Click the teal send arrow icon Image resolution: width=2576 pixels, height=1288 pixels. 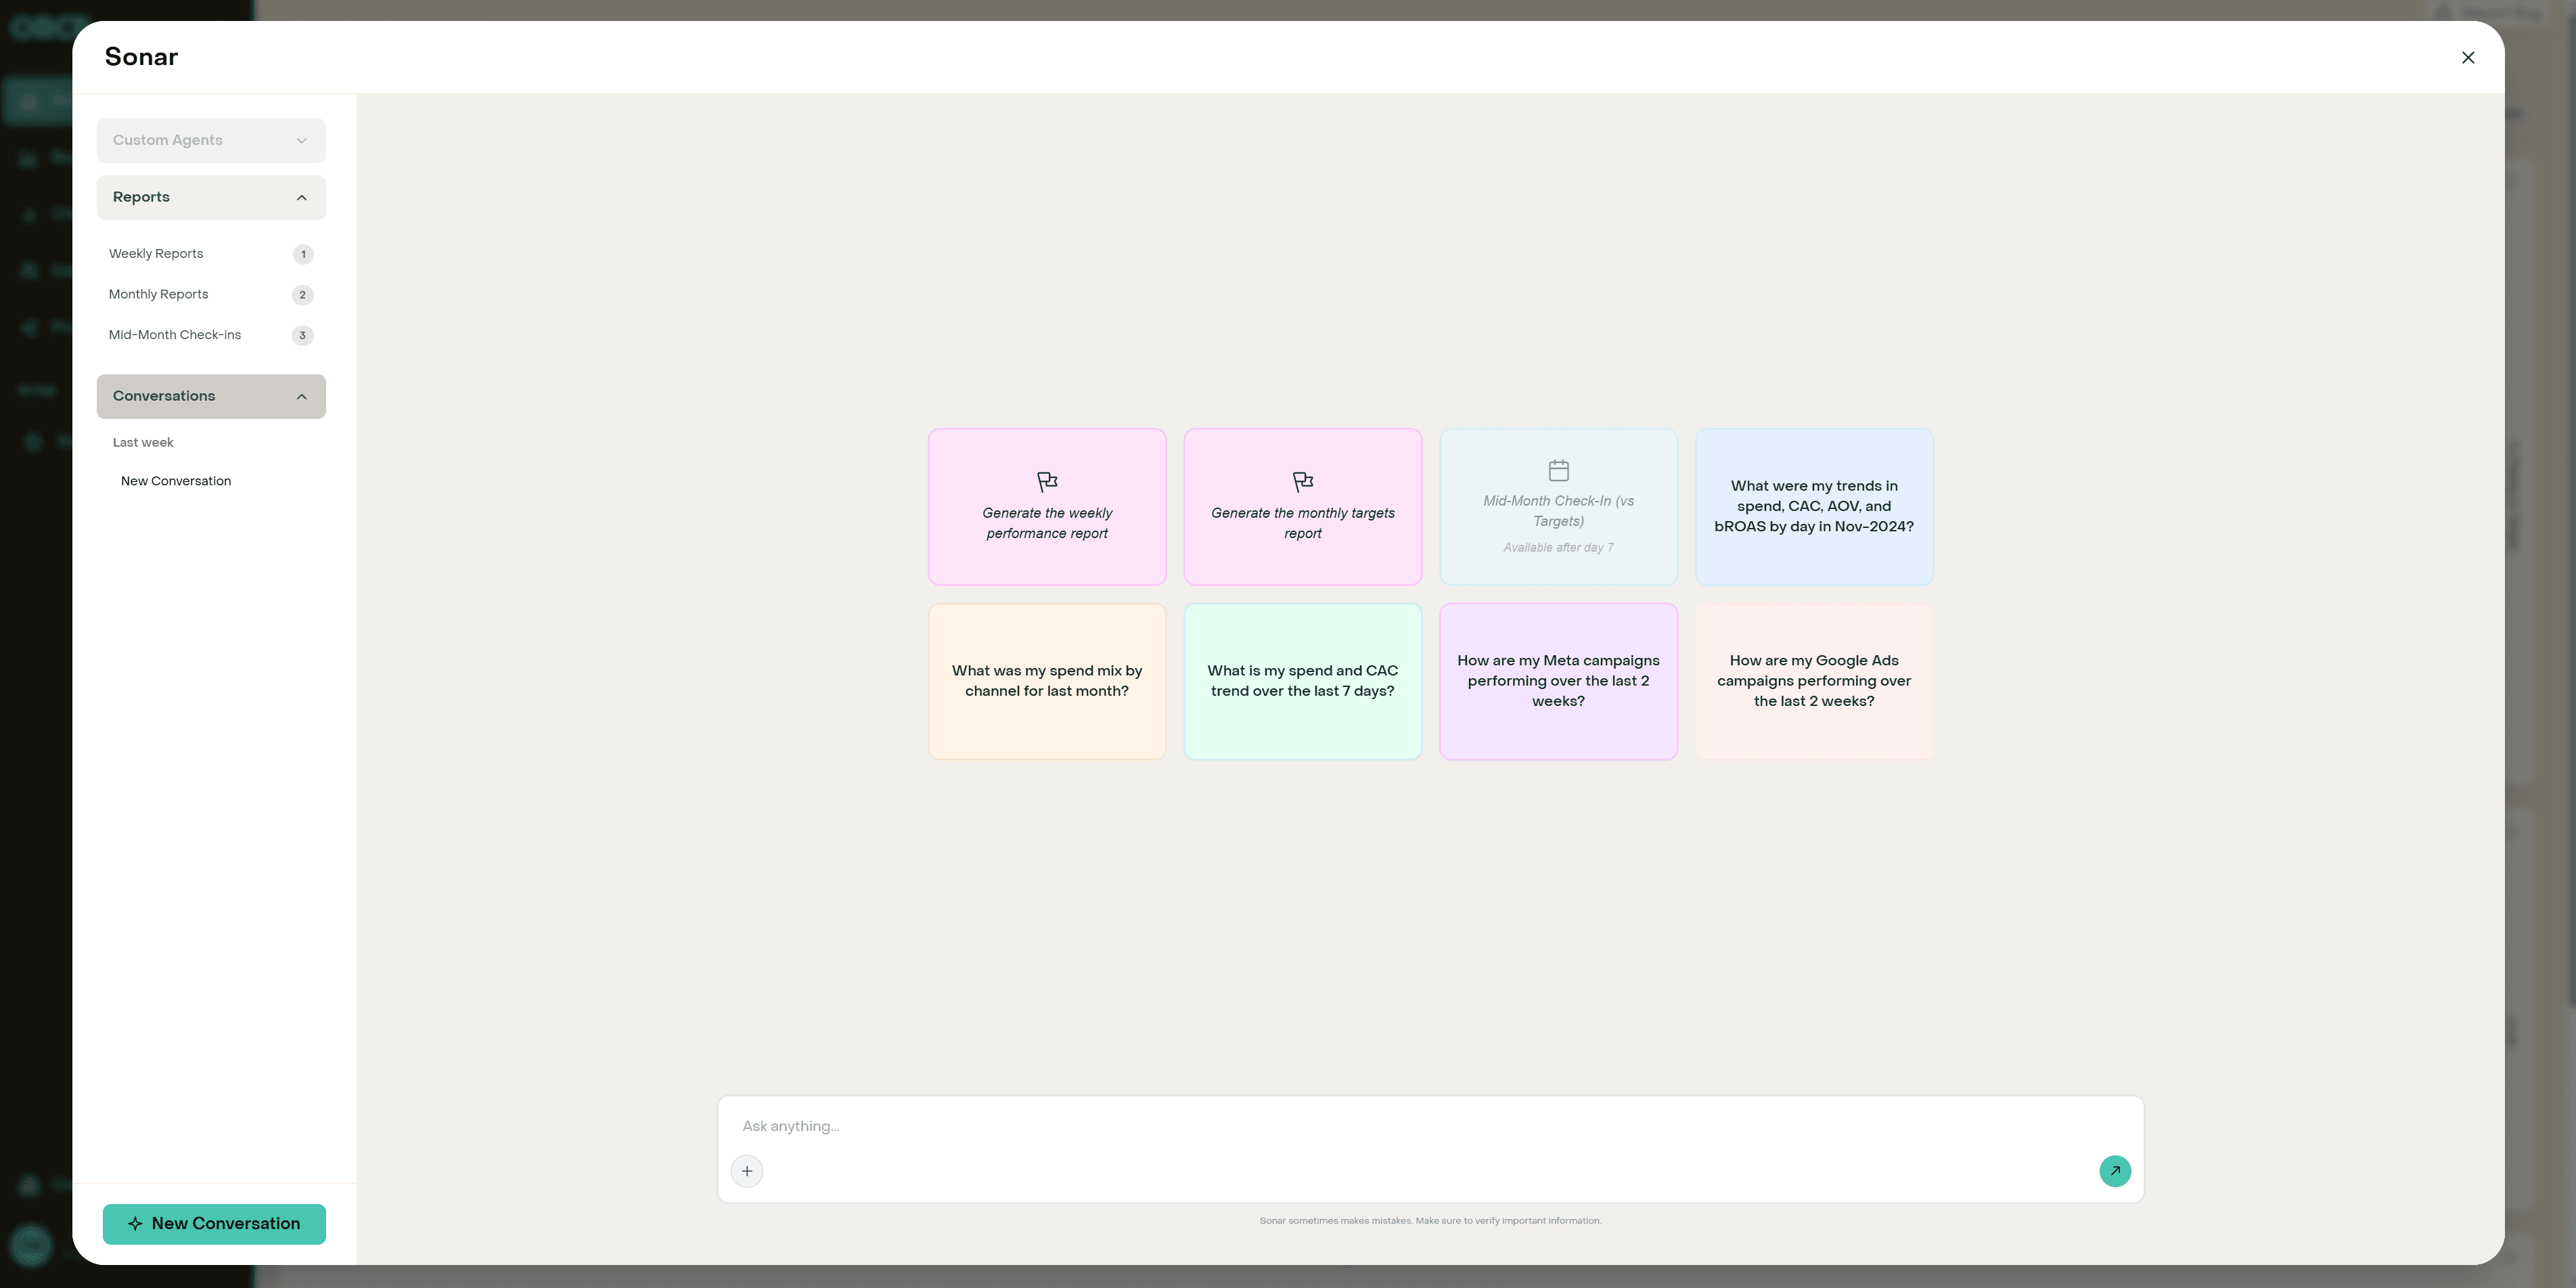[x=2115, y=1170]
